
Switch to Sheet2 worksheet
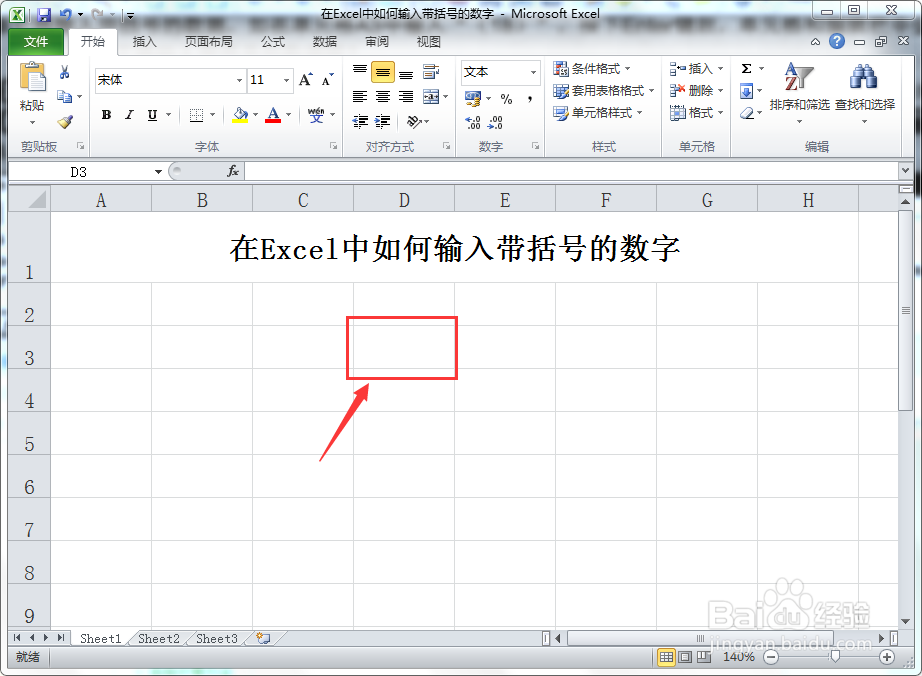tap(159, 638)
